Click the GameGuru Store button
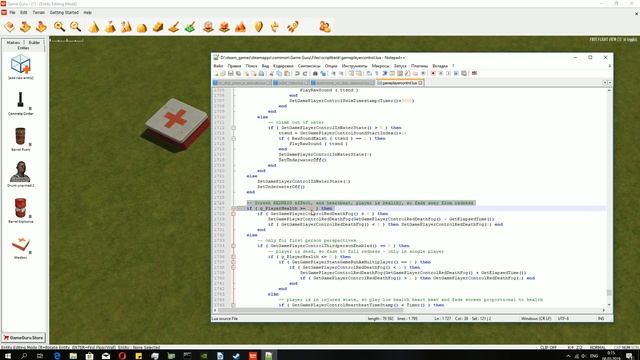 [x=24, y=338]
